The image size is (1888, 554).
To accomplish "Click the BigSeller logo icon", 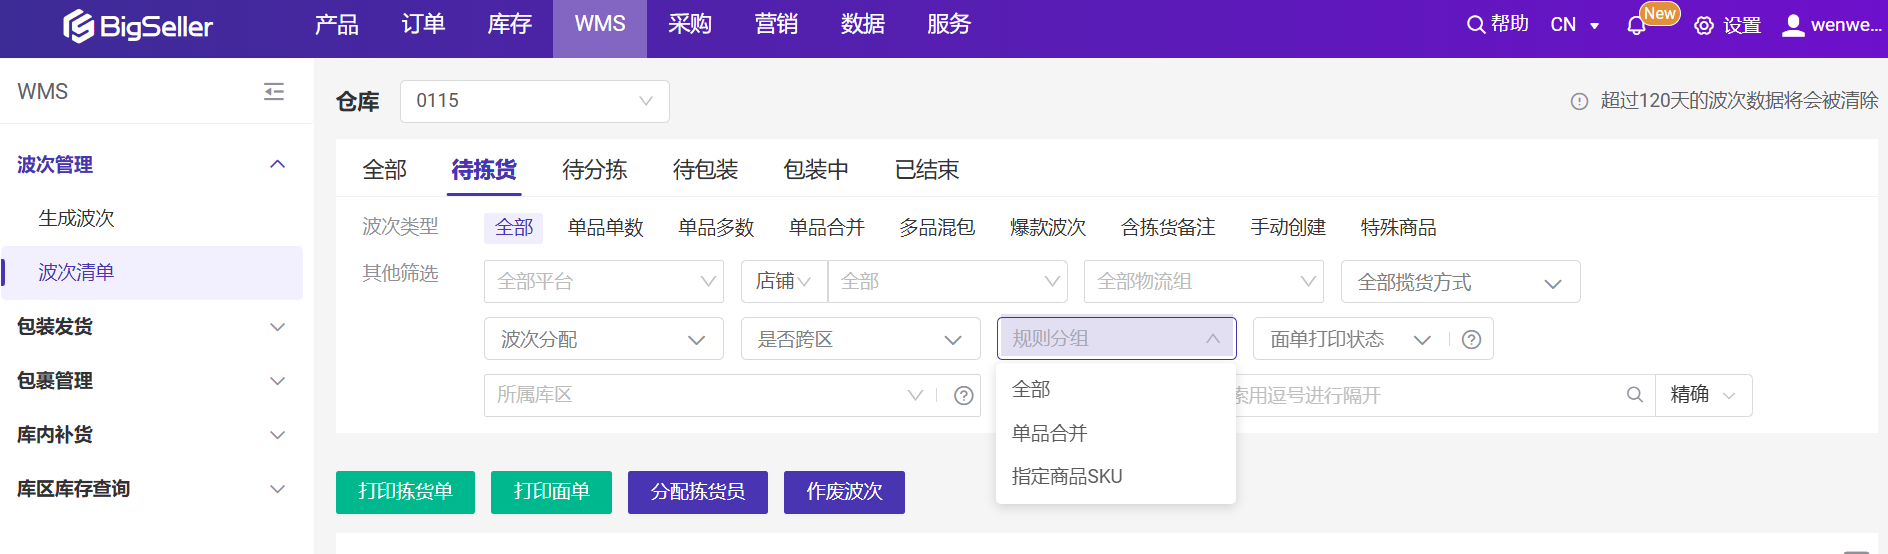I will 78,26.
